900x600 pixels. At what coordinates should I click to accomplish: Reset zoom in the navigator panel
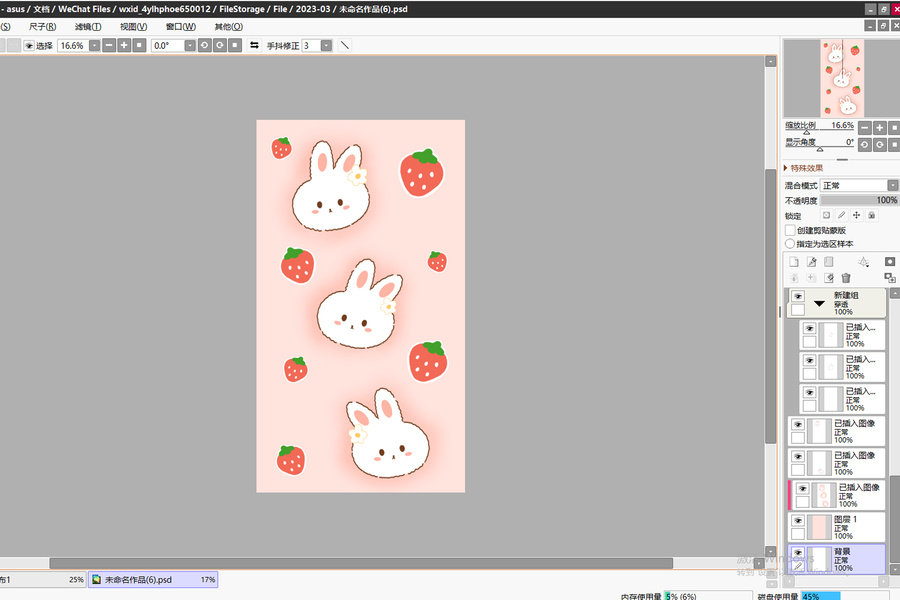point(894,128)
